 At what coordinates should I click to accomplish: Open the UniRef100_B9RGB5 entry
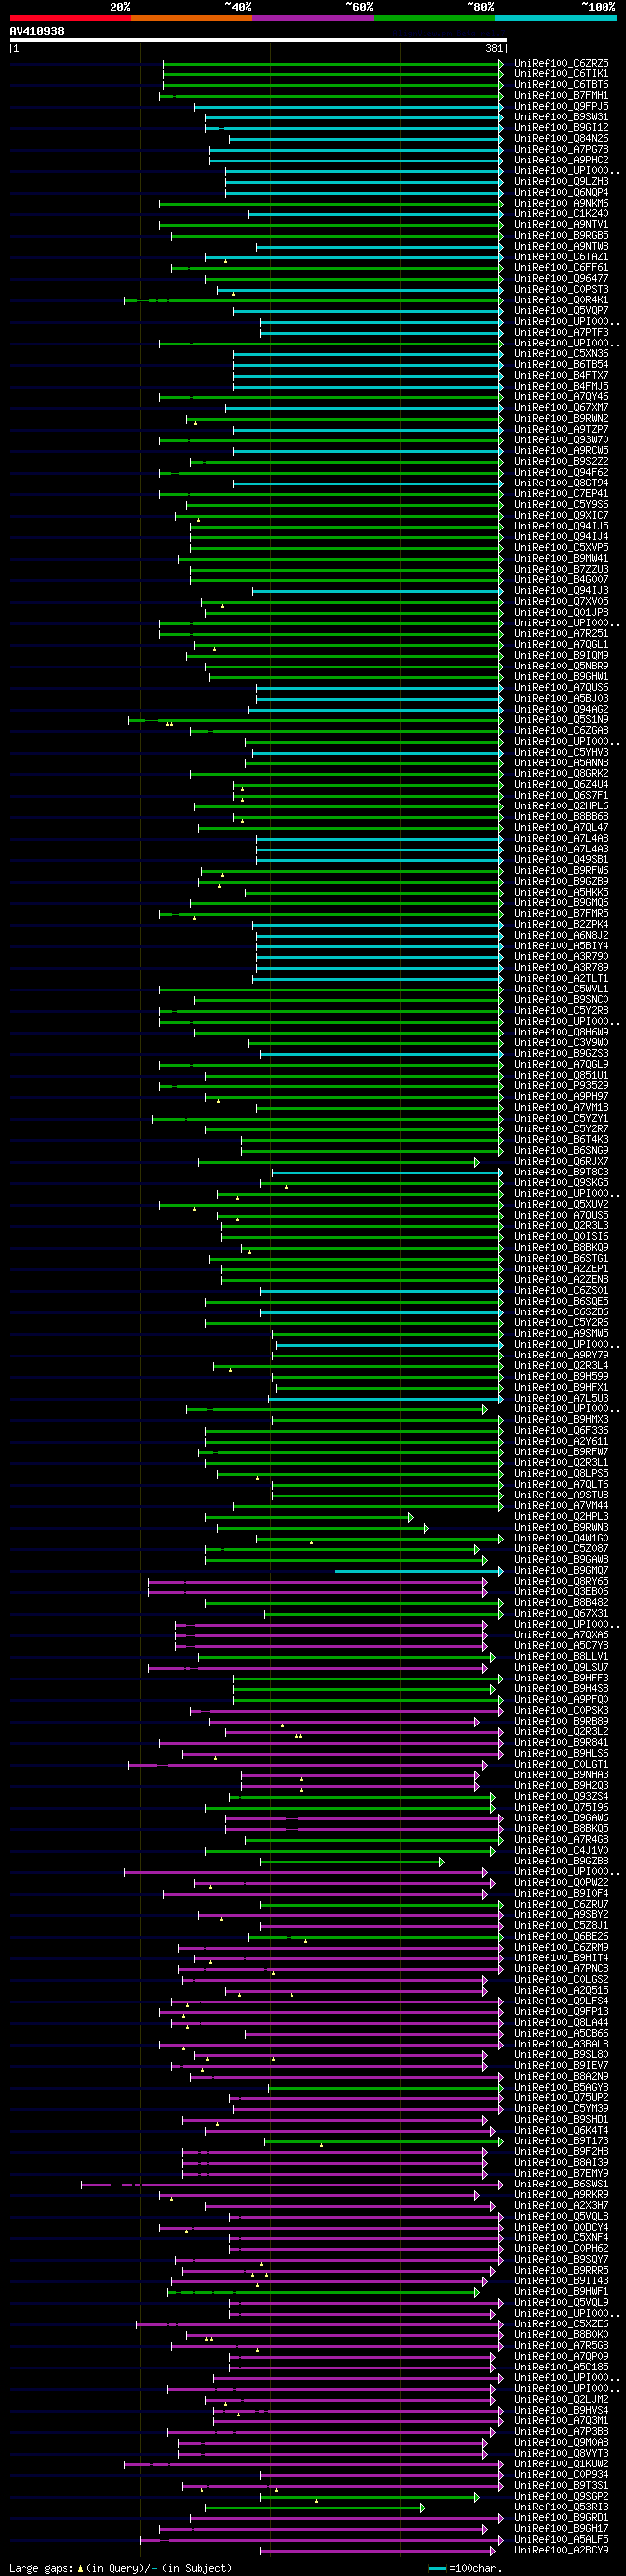click(561, 236)
